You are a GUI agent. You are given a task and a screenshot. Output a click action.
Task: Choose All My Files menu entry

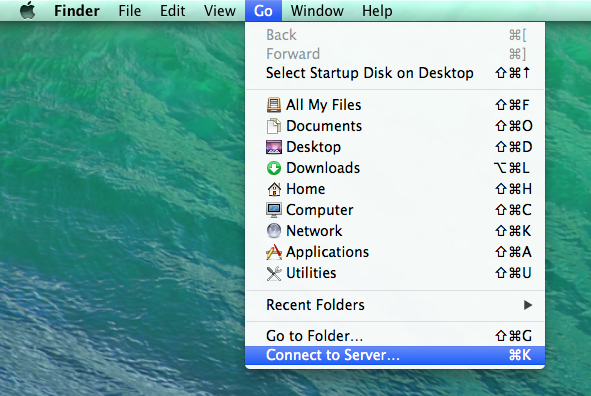click(x=395, y=105)
